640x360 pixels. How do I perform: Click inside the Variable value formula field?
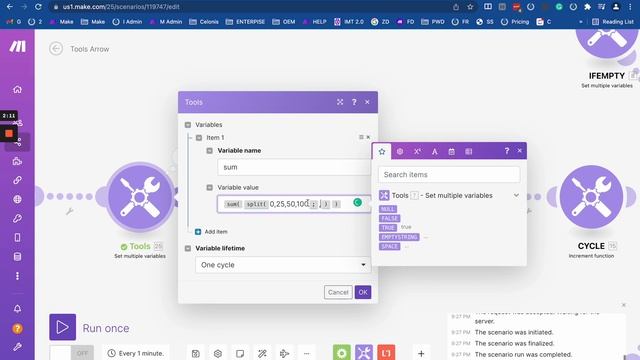[x=294, y=204]
